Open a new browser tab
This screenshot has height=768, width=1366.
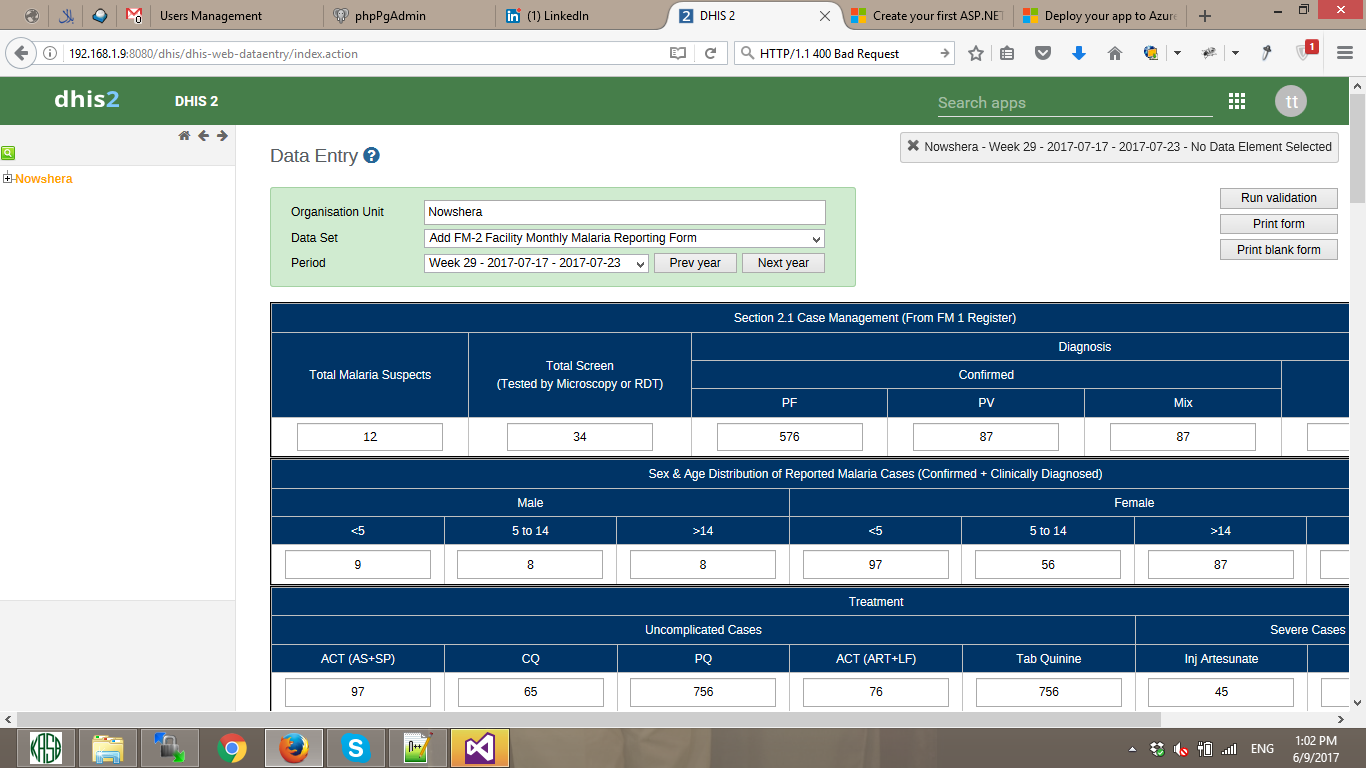pyautogui.click(x=1205, y=16)
